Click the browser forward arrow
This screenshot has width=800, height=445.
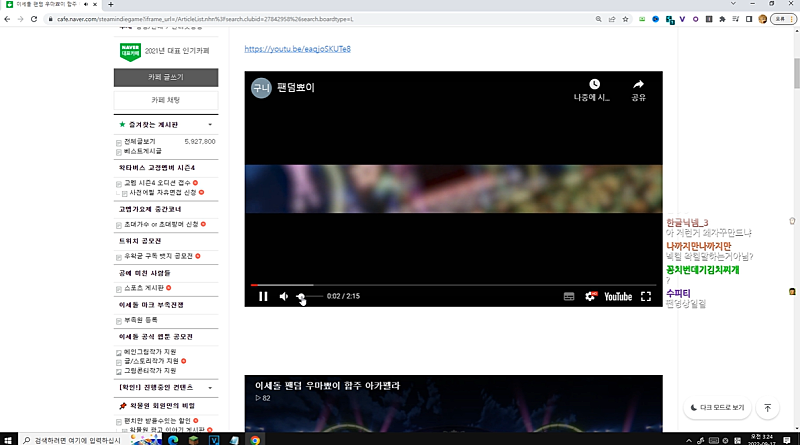pos(20,19)
